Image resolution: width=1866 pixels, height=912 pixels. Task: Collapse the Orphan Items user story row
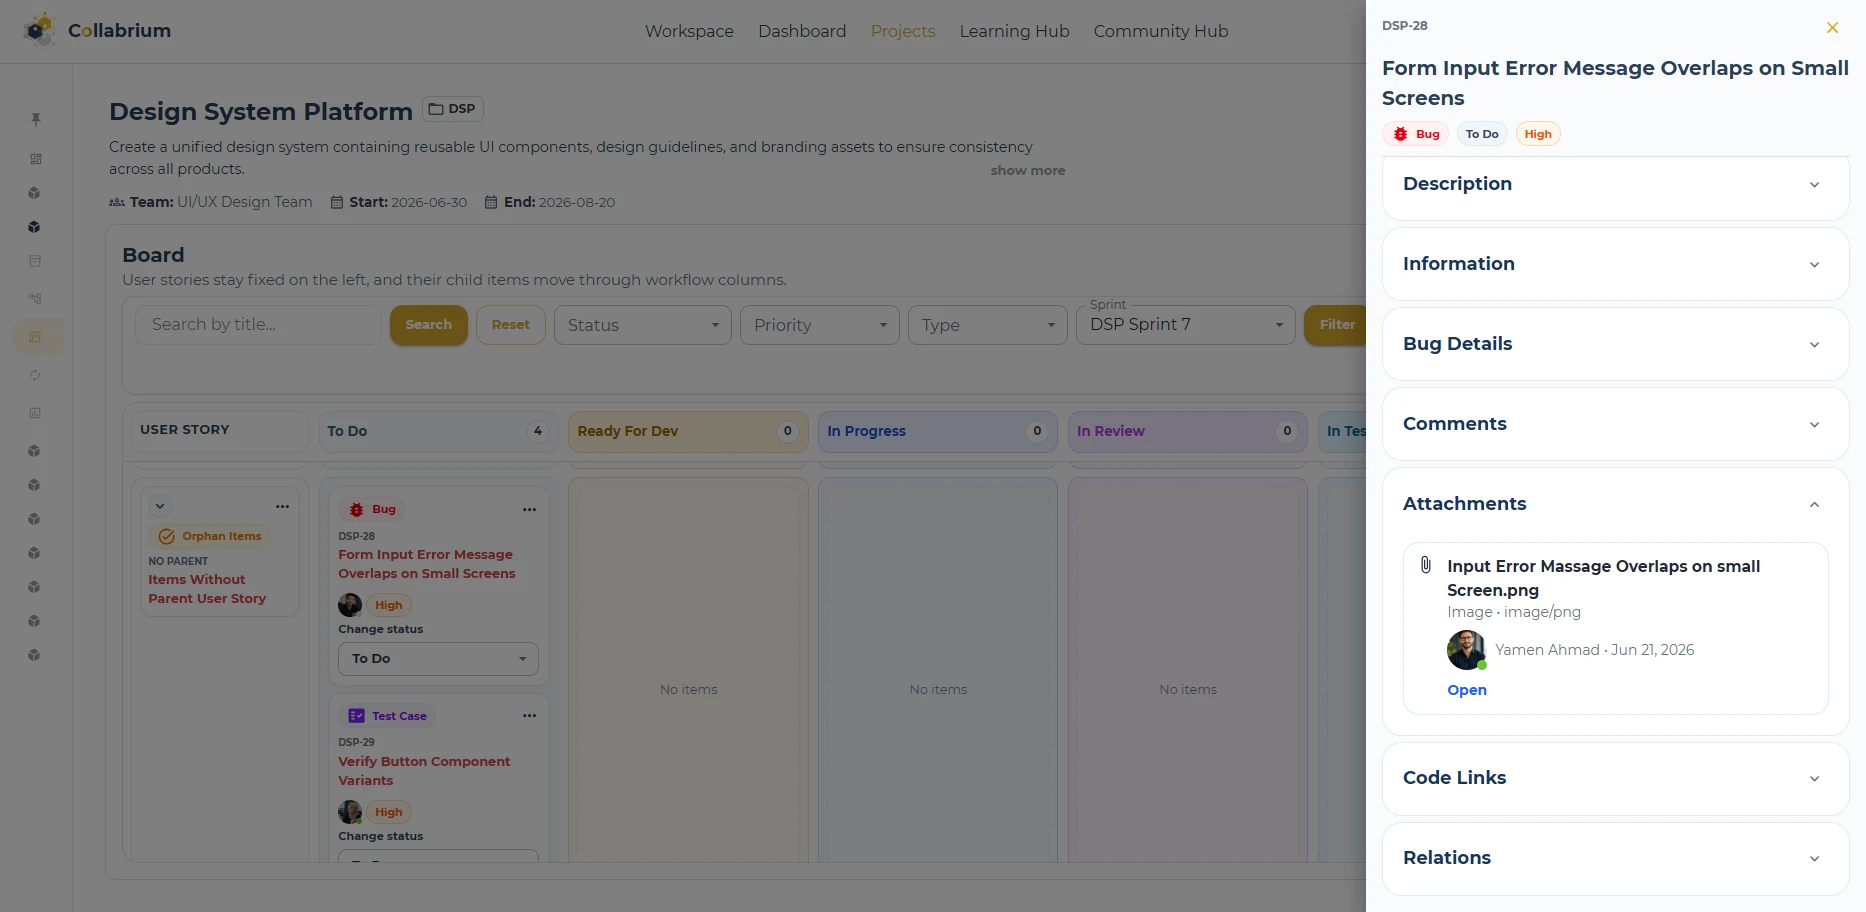point(160,506)
